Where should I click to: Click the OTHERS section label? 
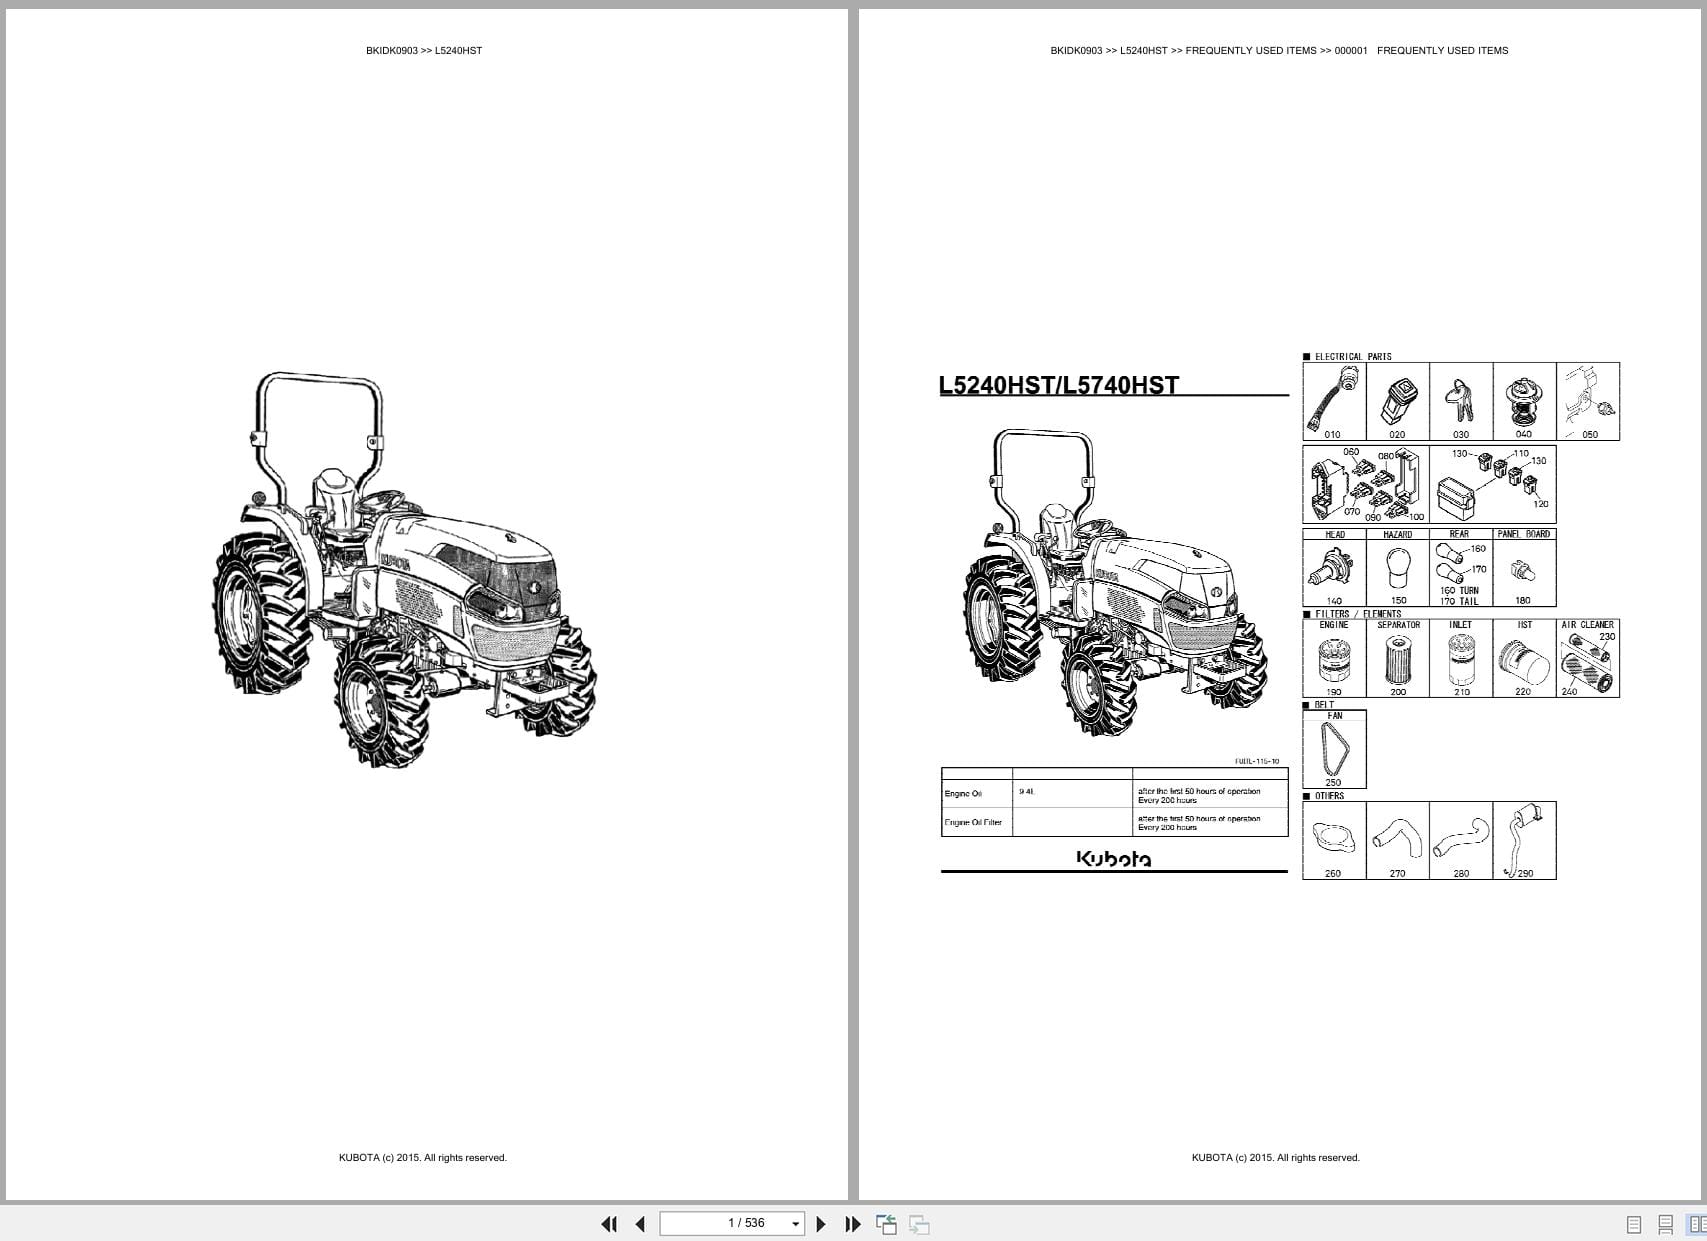1329,796
